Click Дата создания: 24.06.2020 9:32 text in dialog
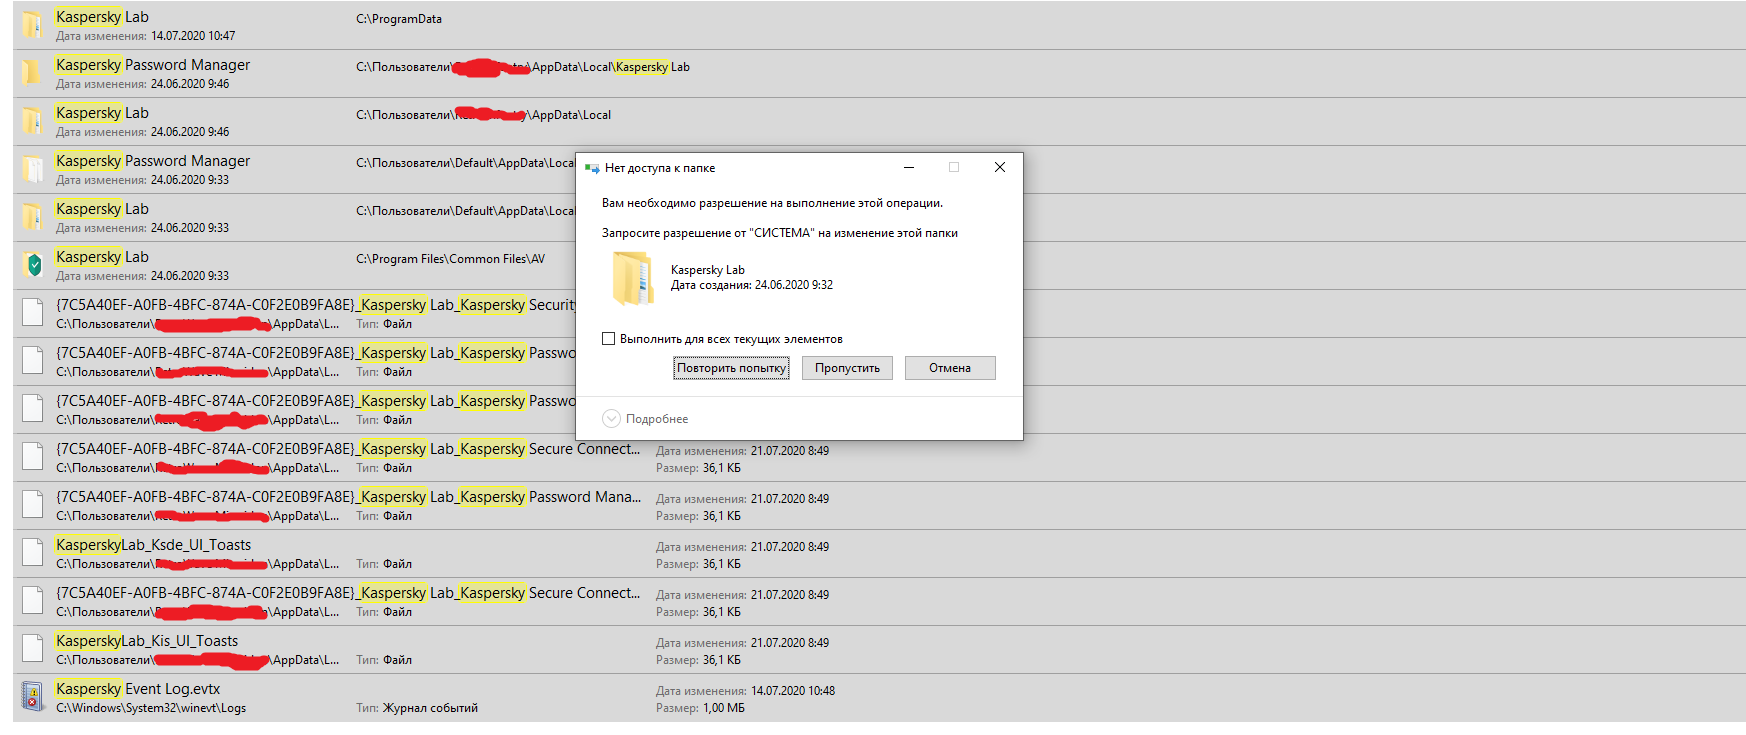 752,285
